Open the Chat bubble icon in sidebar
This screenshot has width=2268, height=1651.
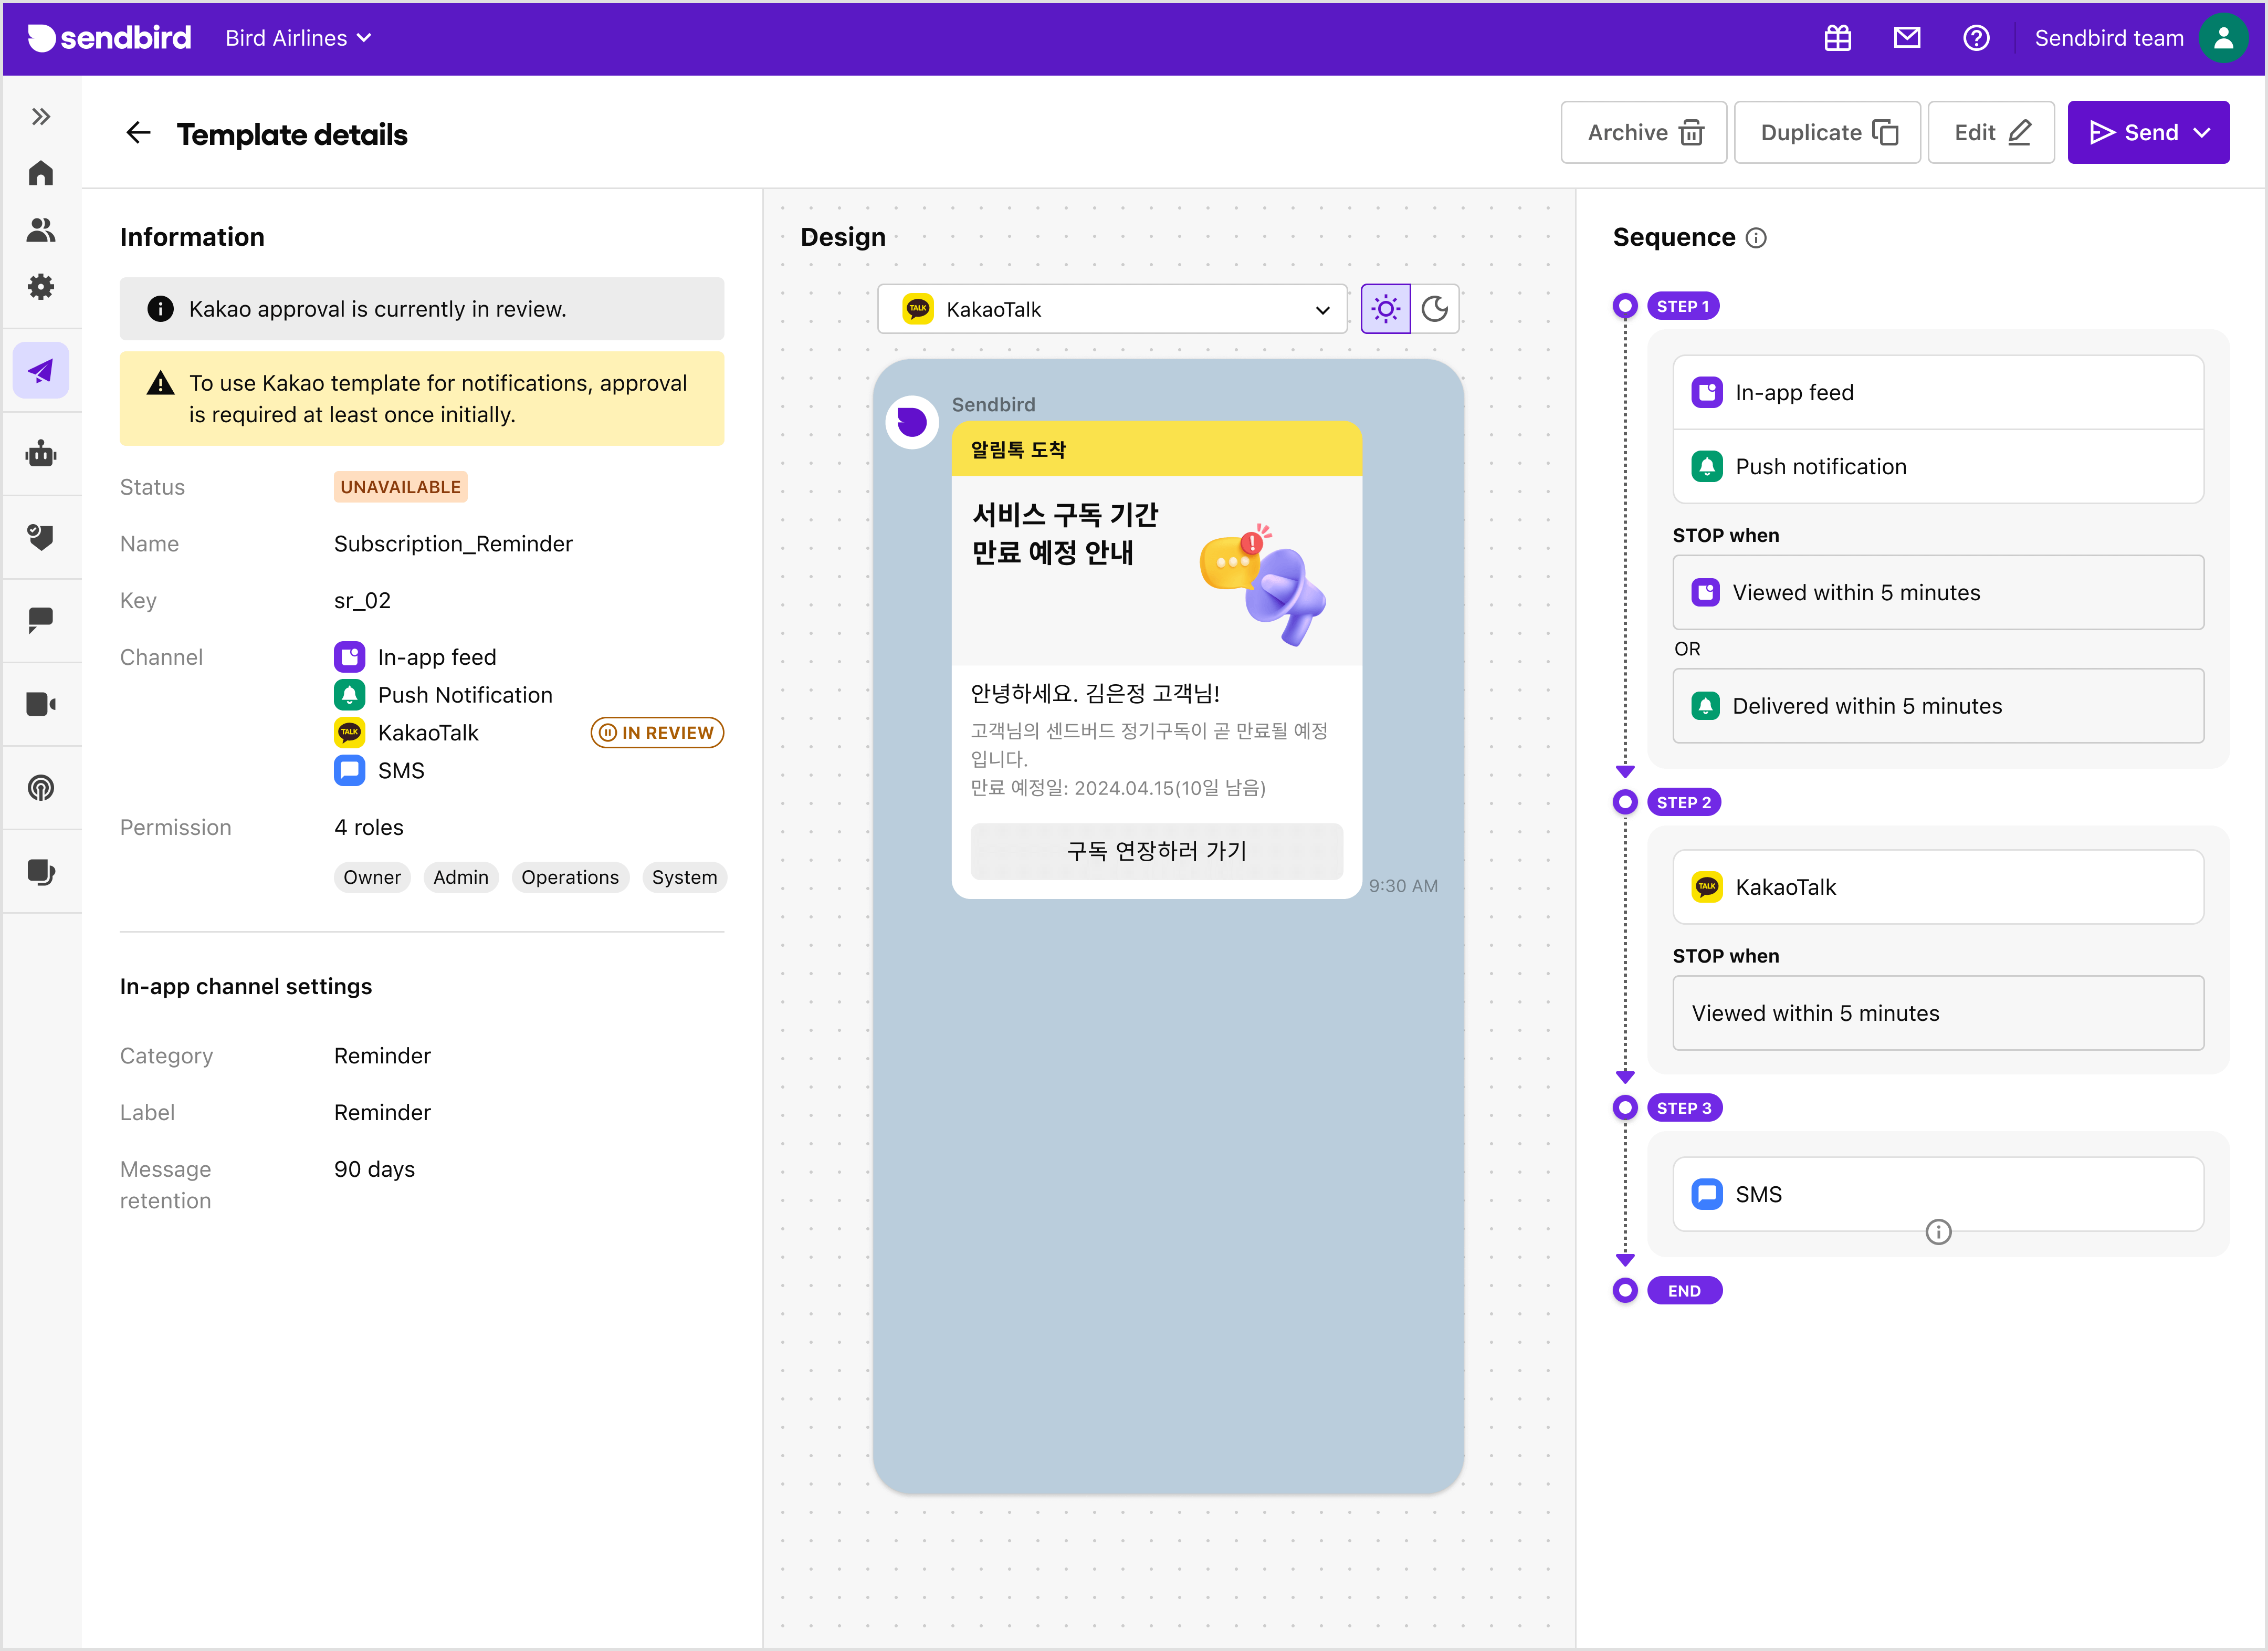point(41,620)
